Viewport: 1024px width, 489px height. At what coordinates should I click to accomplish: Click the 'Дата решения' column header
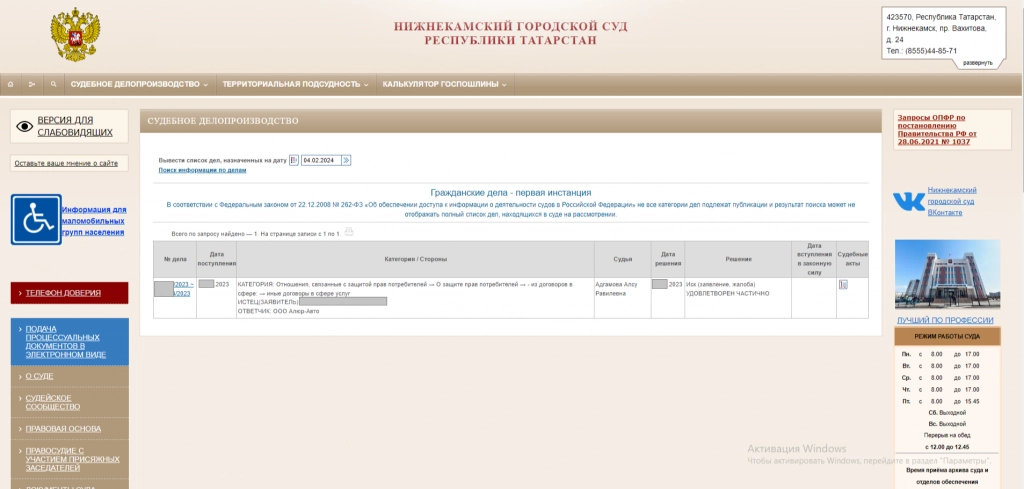pos(667,259)
